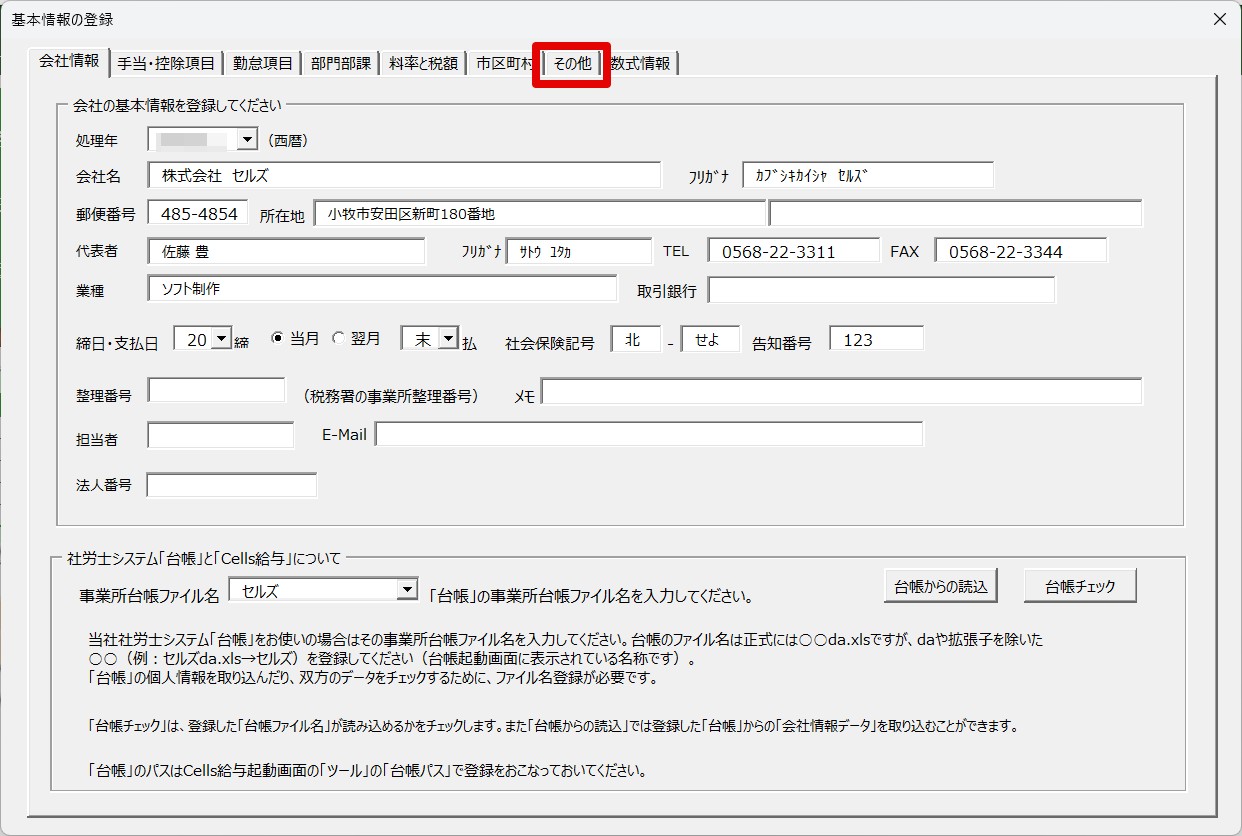Click the 会社名 field containing 株式会社 セルズ
Screen dimensions: 1242x836
(x=404, y=175)
